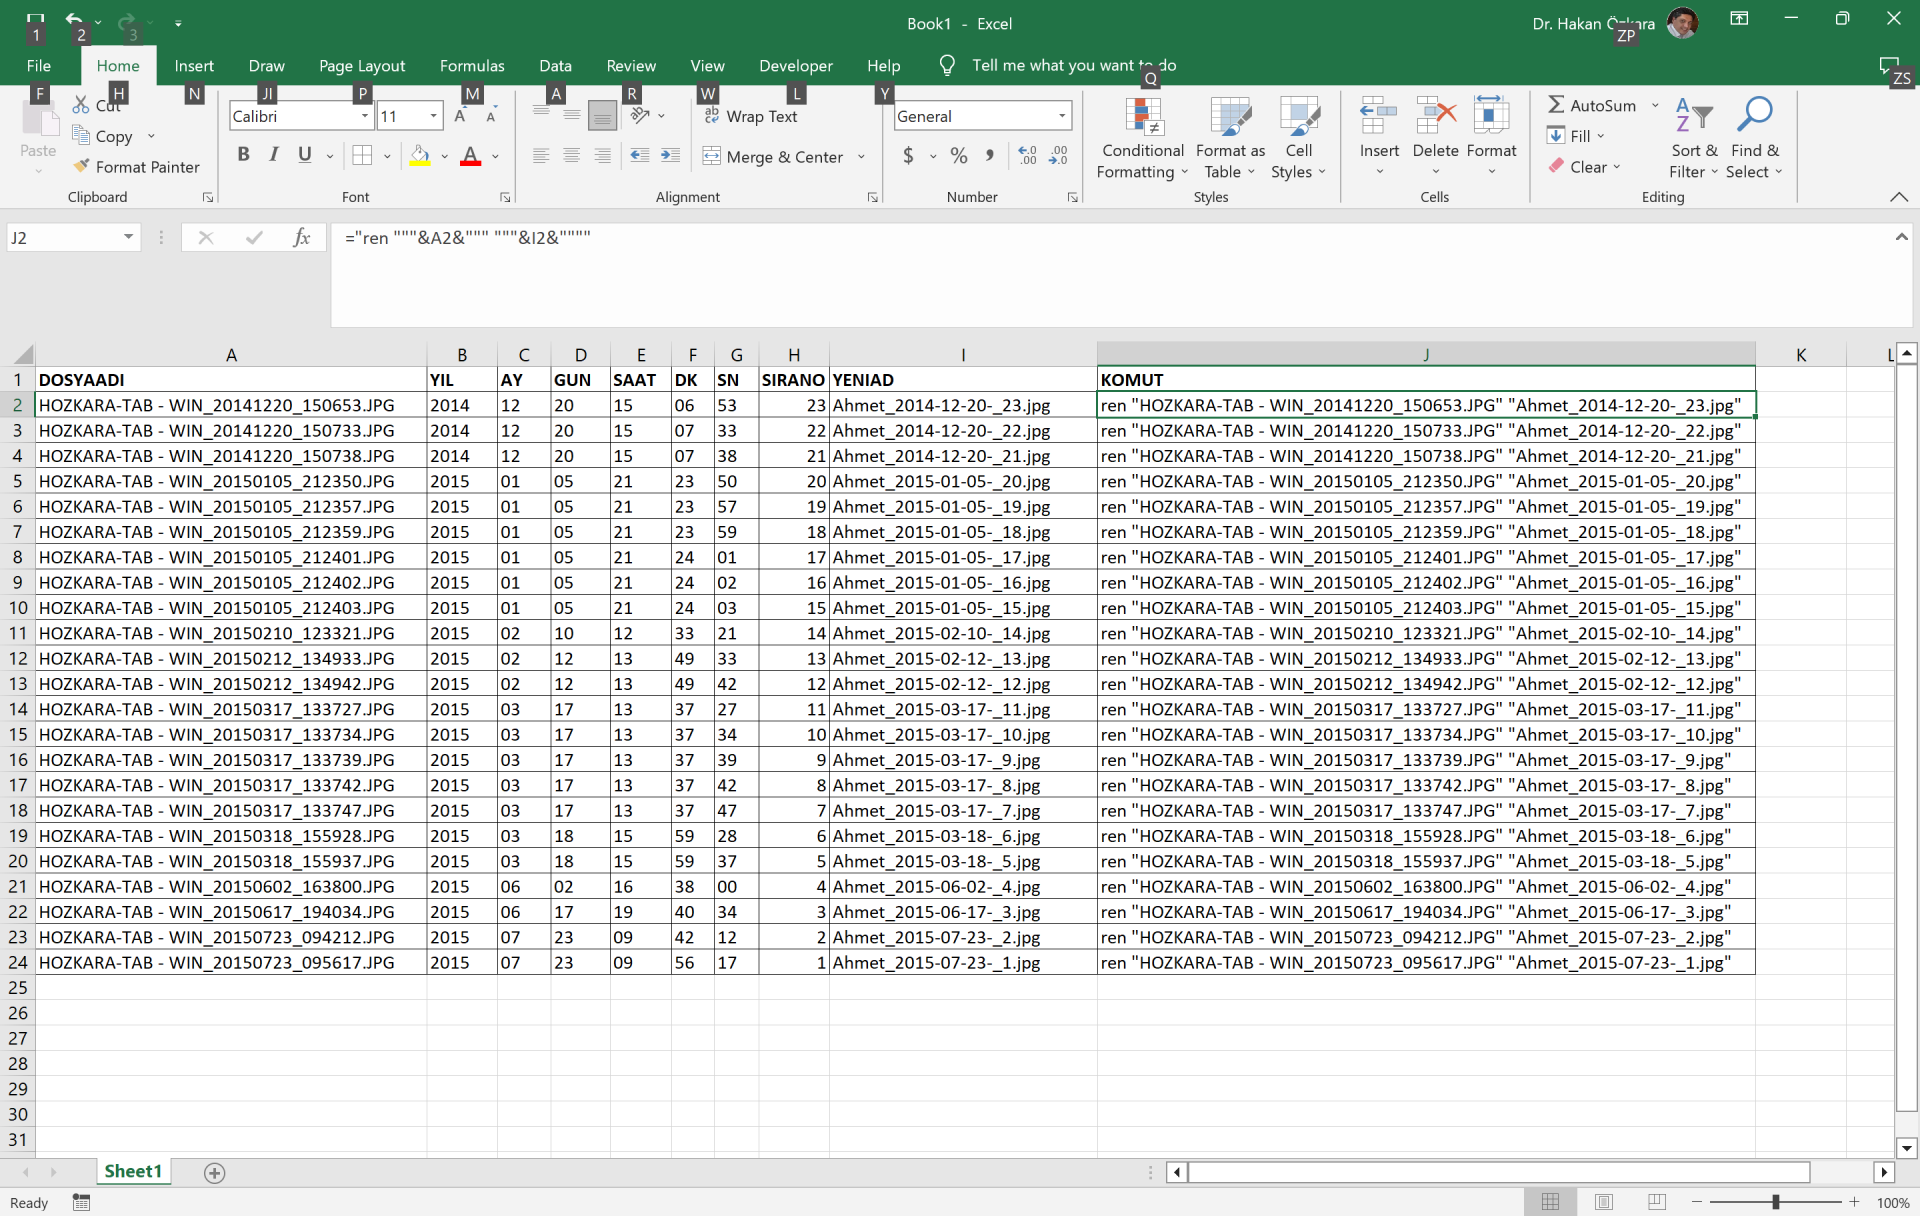1920x1216 pixels.
Task: Click the Percent Style icon
Action: (958, 156)
